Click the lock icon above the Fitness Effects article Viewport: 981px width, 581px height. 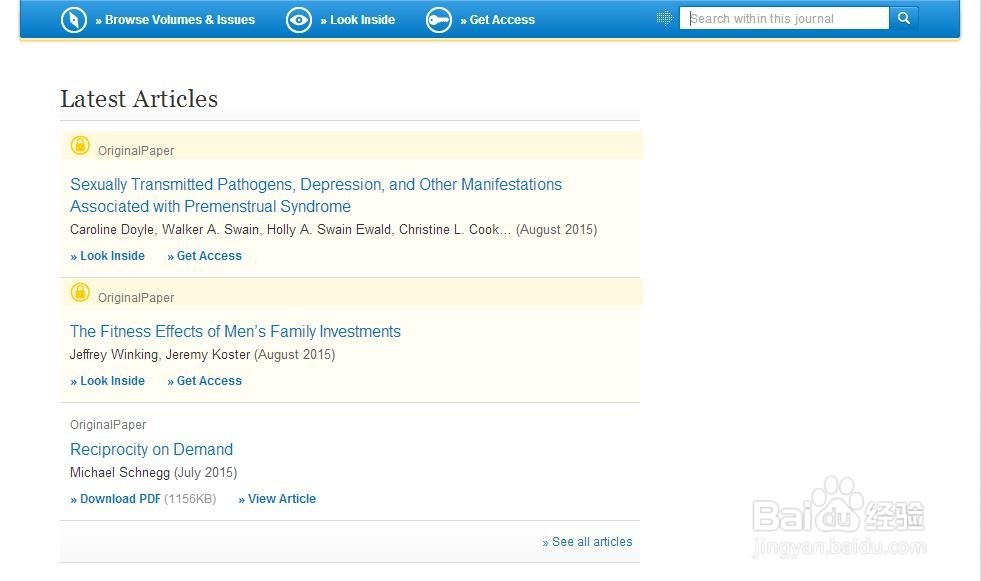[80, 293]
